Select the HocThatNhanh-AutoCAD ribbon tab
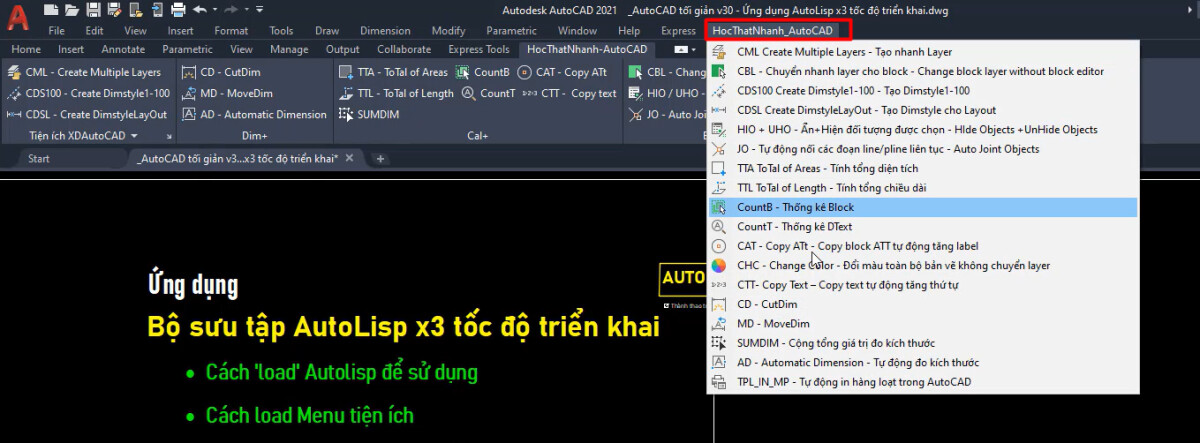The height and width of the screenshot is (443, 1200). (587, 49)
